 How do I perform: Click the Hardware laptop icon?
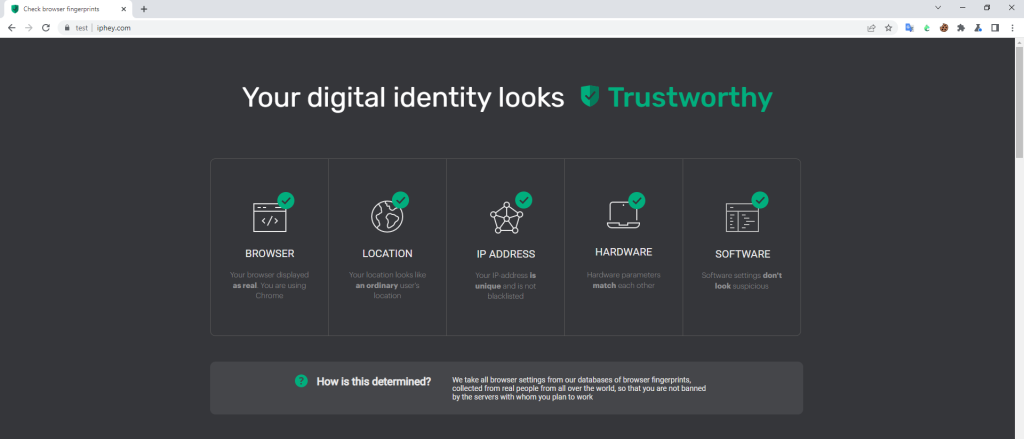point(623,215)
